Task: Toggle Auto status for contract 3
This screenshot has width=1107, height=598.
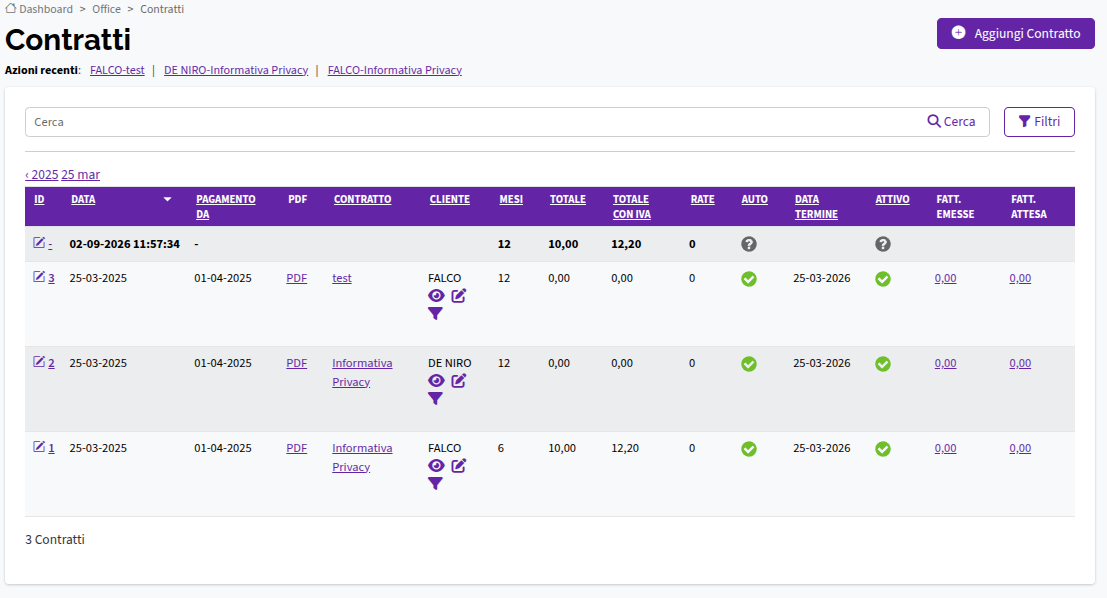Action: pos(749,279)
